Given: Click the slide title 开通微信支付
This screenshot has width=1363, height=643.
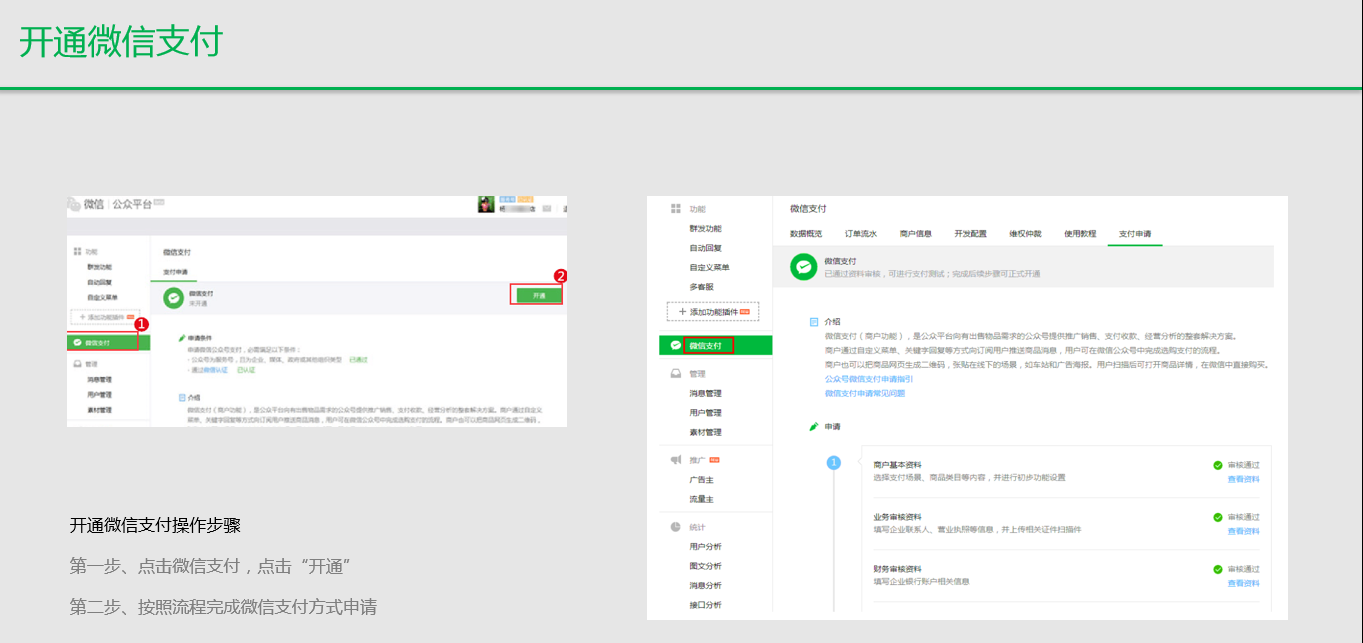Looking at the screenshot, I should (x=120, y=42).
